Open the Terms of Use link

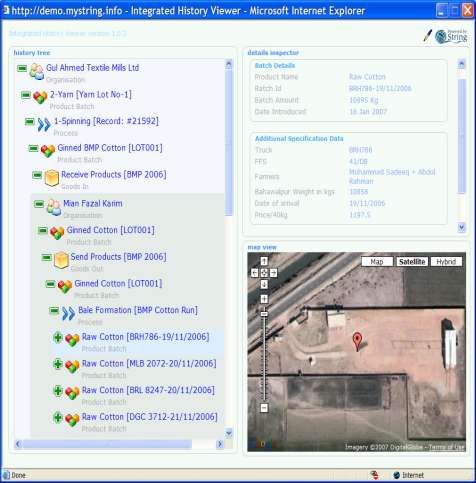(x=447, y=447)
